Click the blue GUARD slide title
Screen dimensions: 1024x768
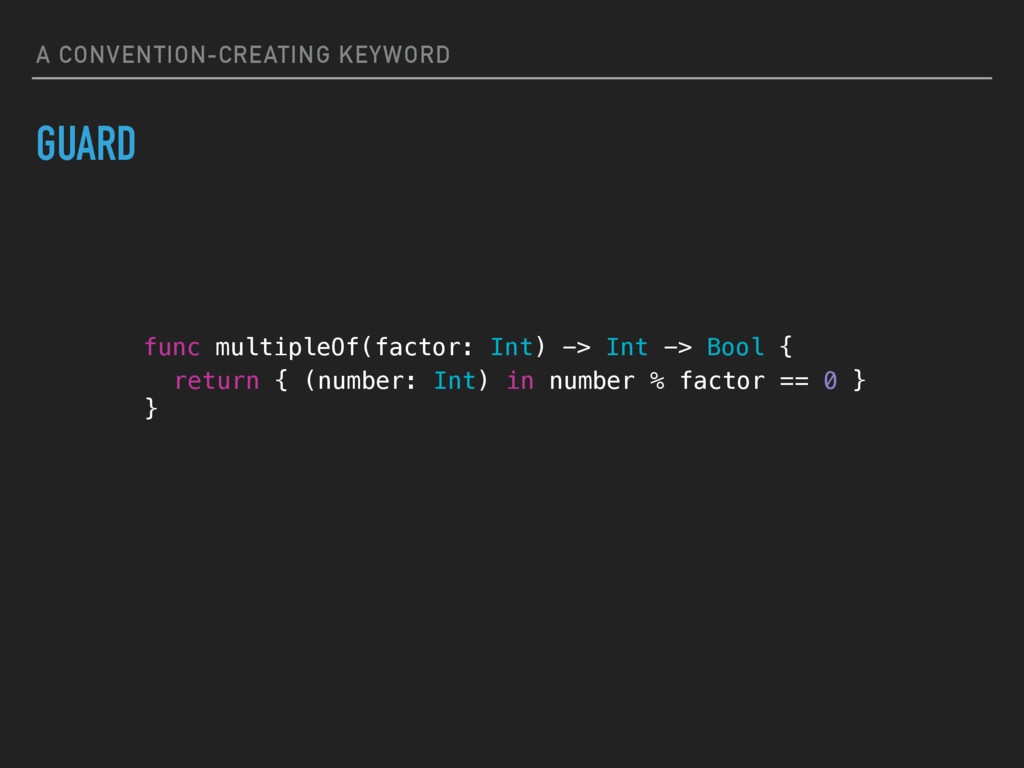(x=86, y=145)
